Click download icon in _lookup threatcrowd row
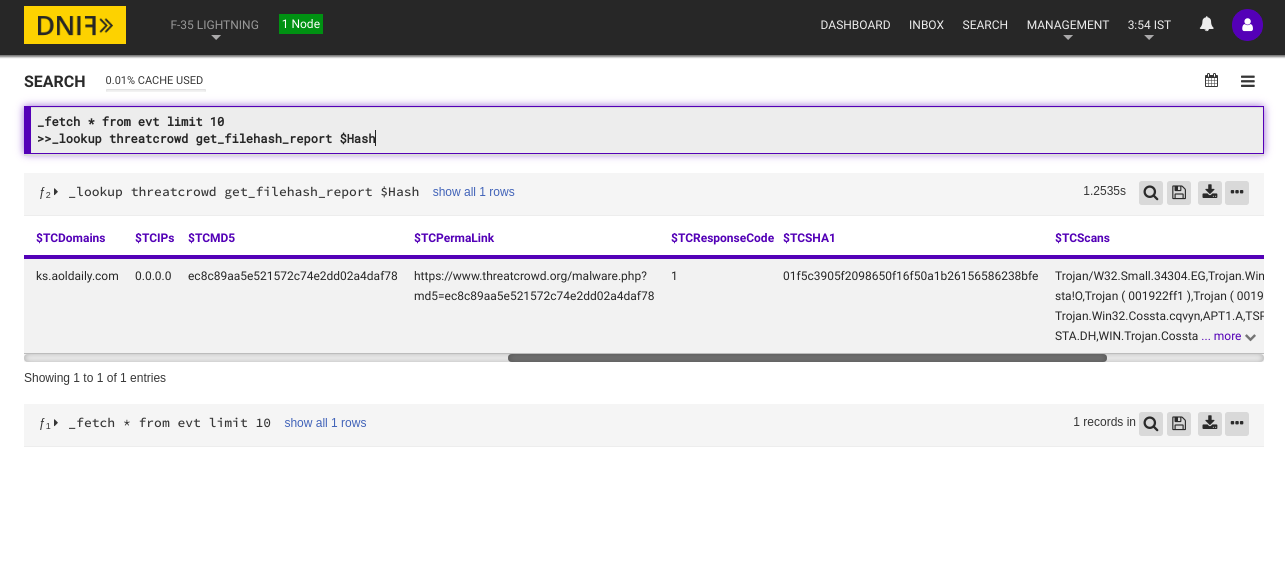The height and width of the screenshot is (567, 1285). pyautogui.click(x=1210, y=193)
